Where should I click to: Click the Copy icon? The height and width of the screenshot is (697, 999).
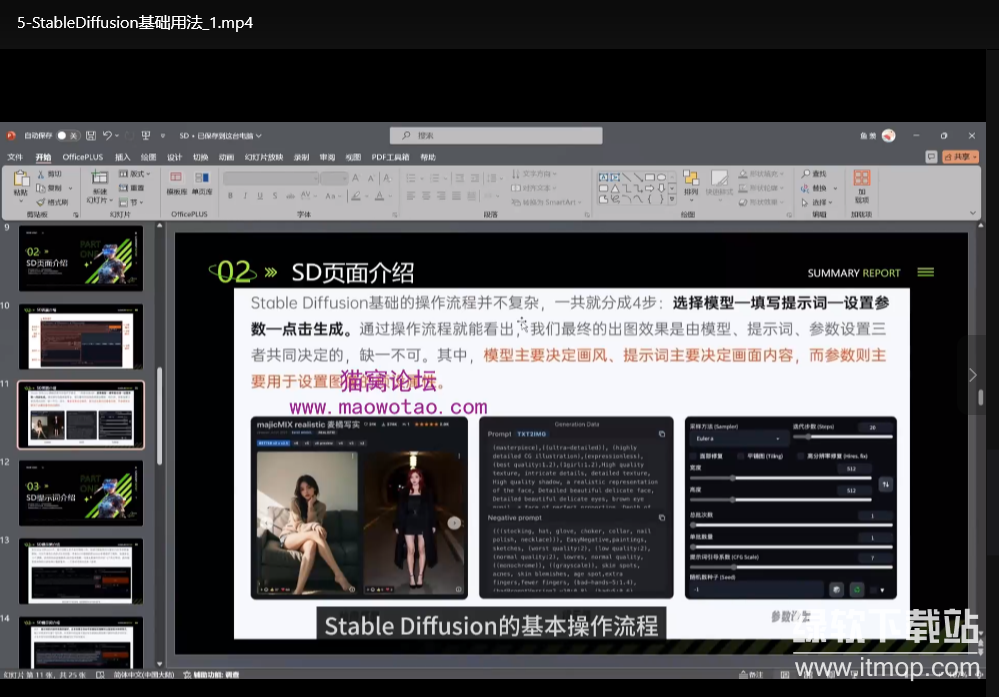pyautogui.click(x=41, y=188)
